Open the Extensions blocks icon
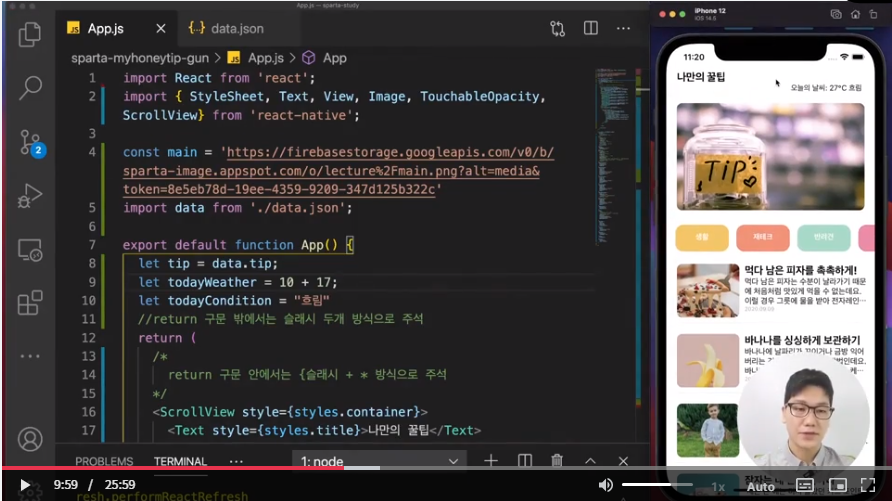 (30, 303)
